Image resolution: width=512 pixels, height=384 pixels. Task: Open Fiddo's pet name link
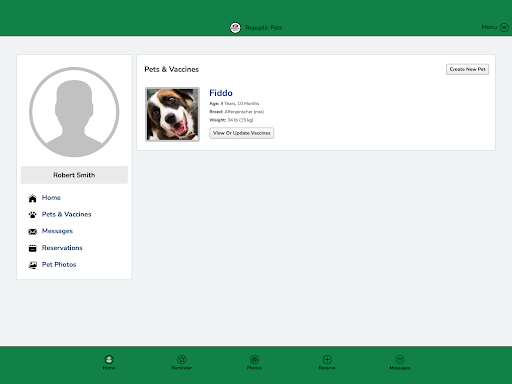(x=221, y=93)
